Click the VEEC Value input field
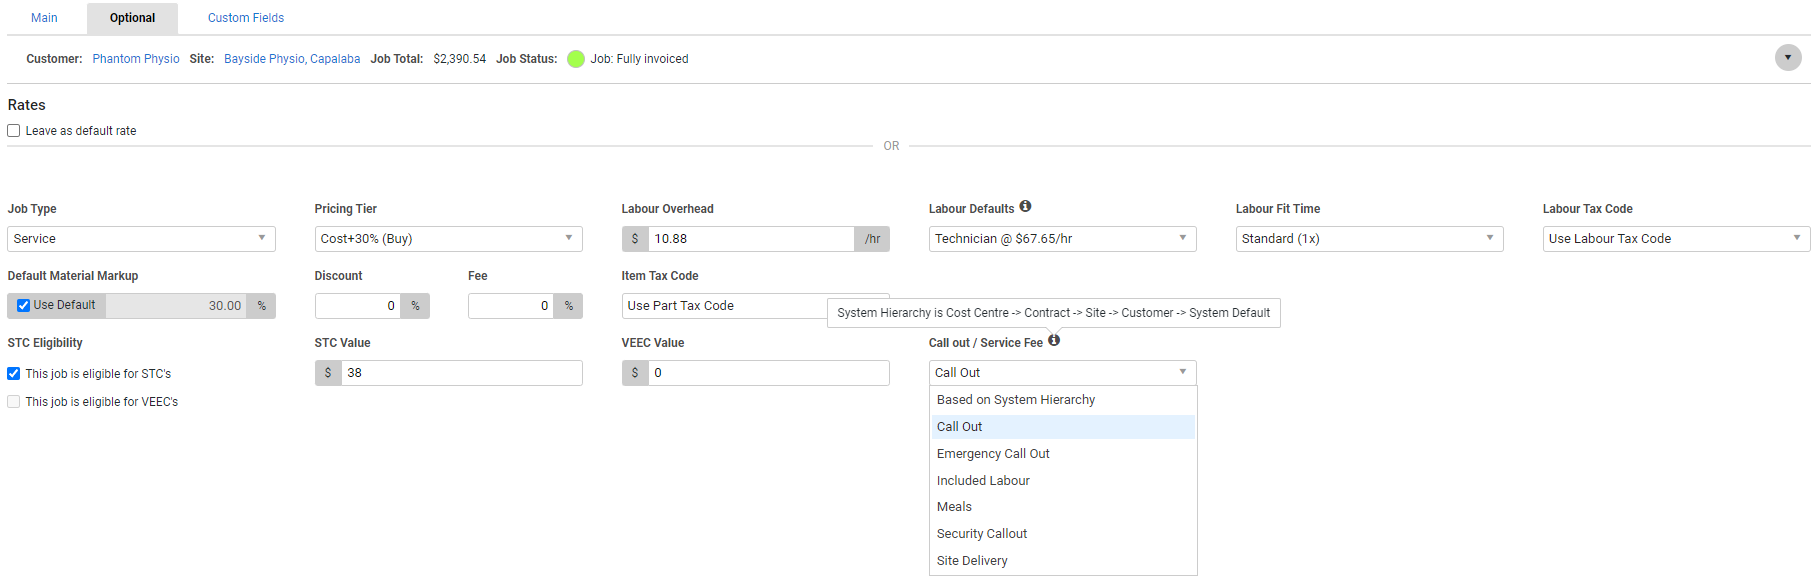Image resolution: width=1811 pixels, height=583 pixels. 768,373
